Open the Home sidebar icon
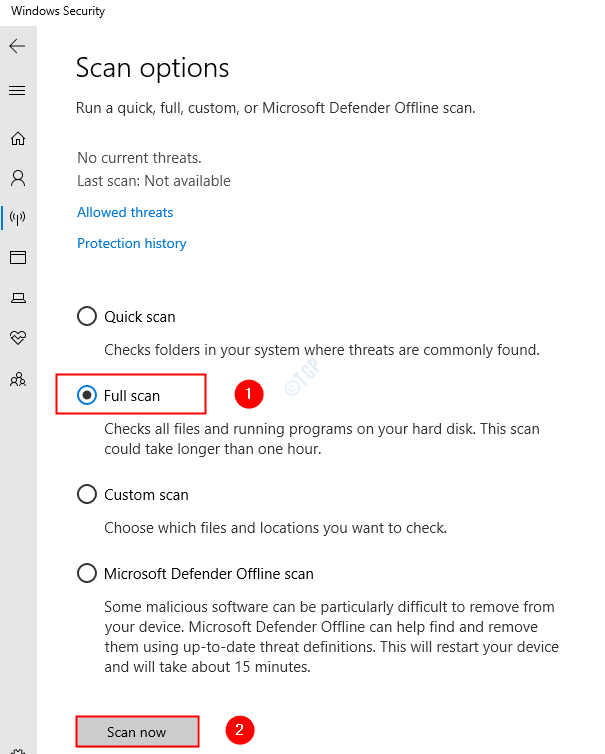Screen dimensions: 605x754 click(18, 138)
